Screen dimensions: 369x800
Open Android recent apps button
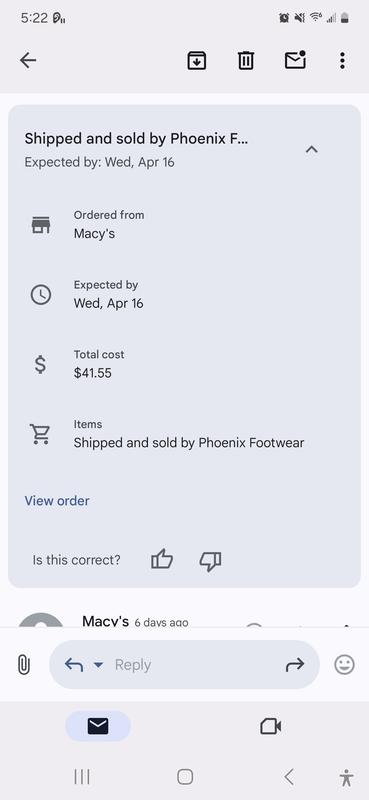82,777
